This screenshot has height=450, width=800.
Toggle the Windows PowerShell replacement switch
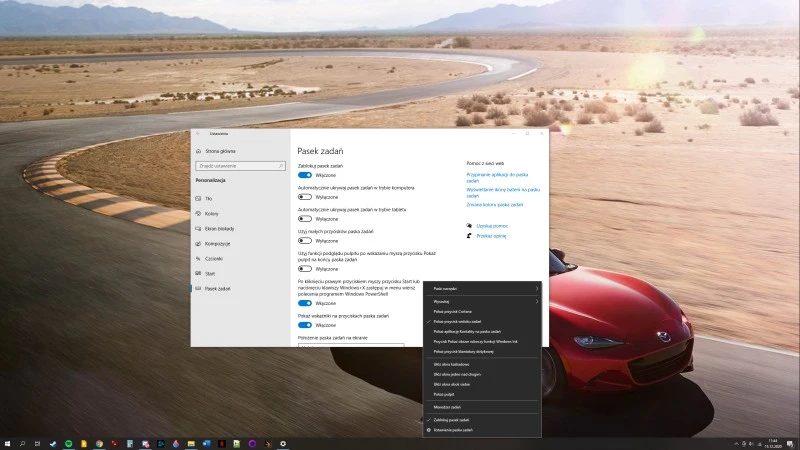point(305,303)
